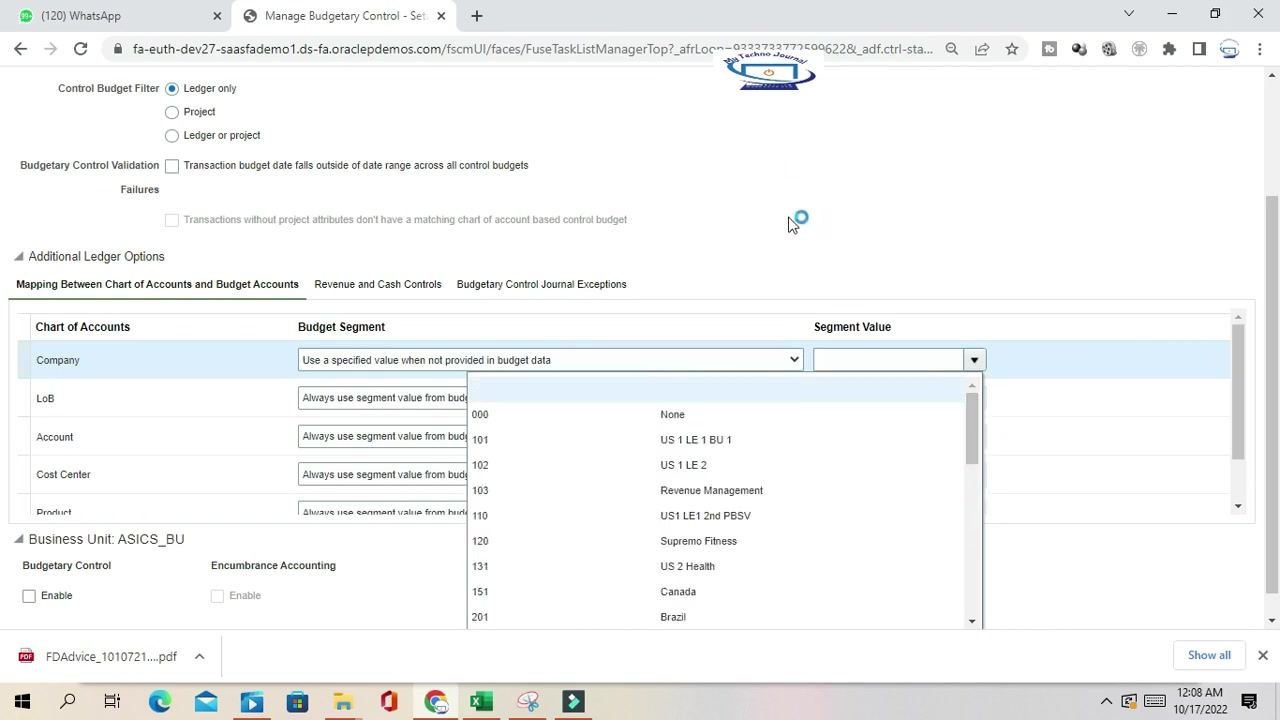View site information lock icon

[118, 48]
